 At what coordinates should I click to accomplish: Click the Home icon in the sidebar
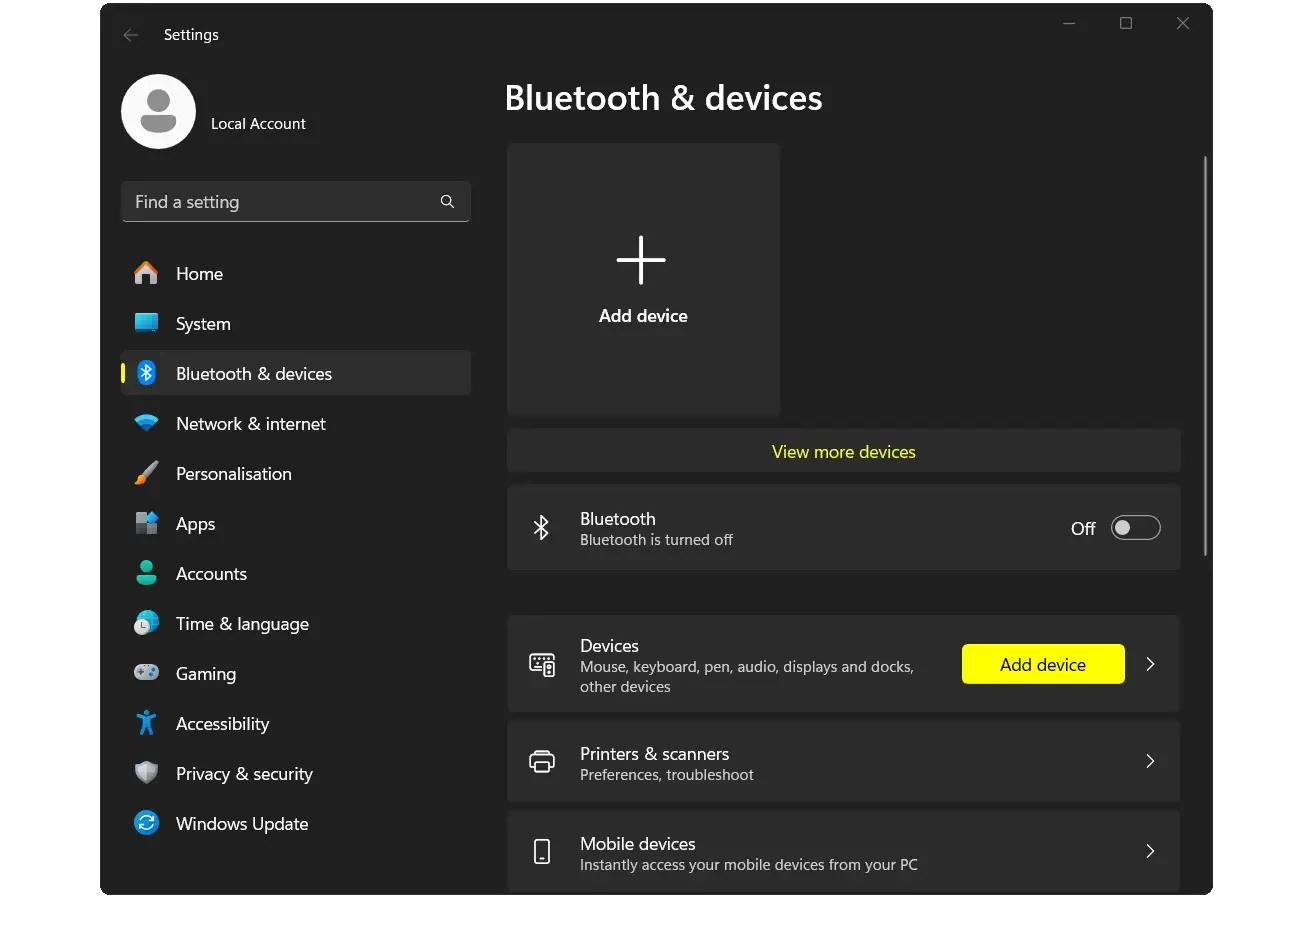click(x=146, y=273)
